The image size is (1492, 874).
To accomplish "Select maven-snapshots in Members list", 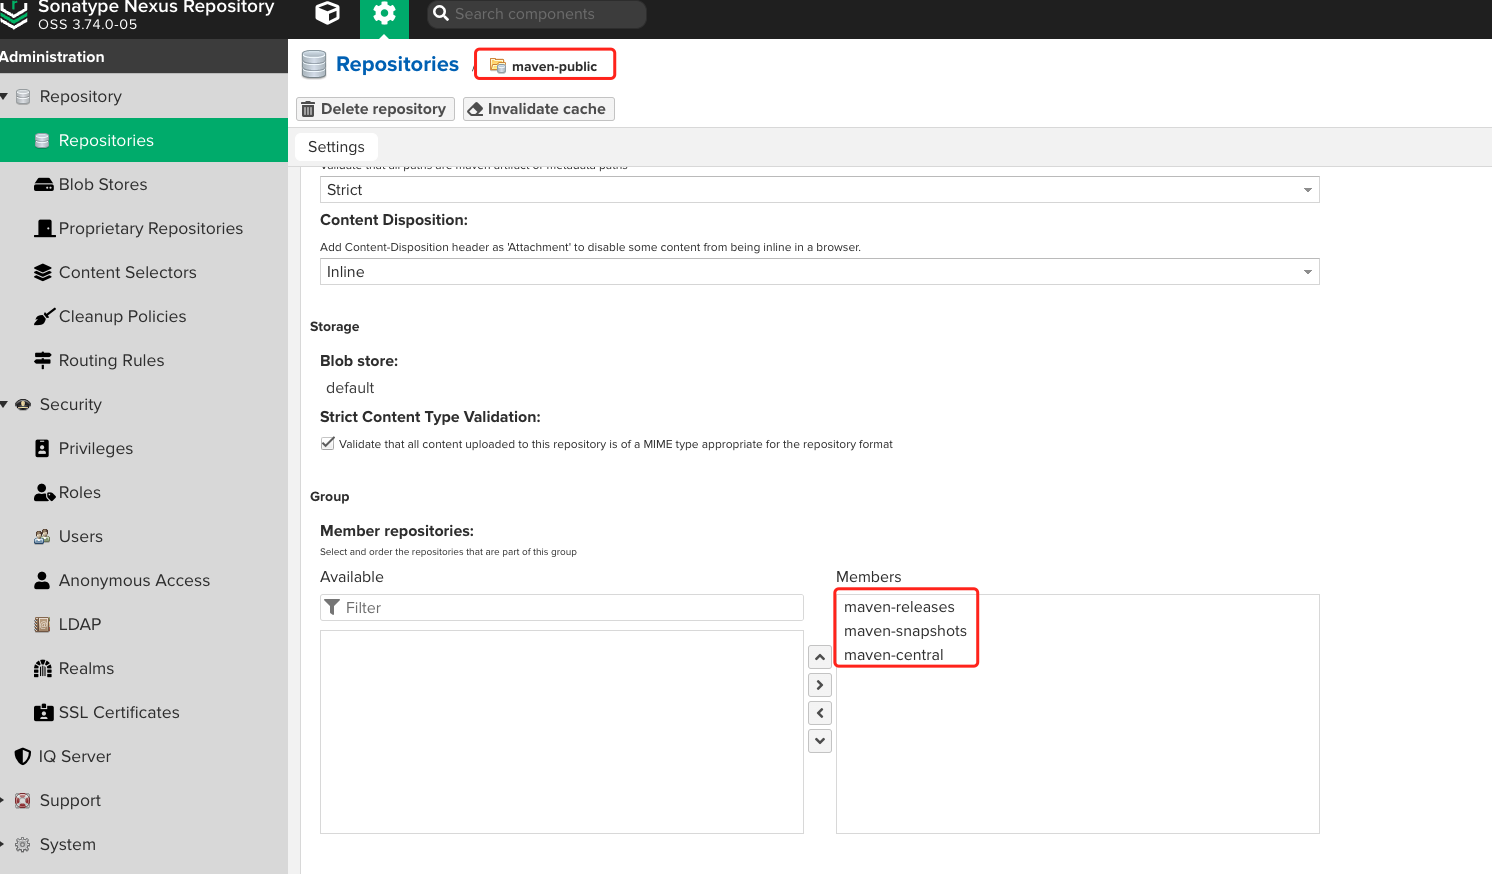I will [905, 631].
